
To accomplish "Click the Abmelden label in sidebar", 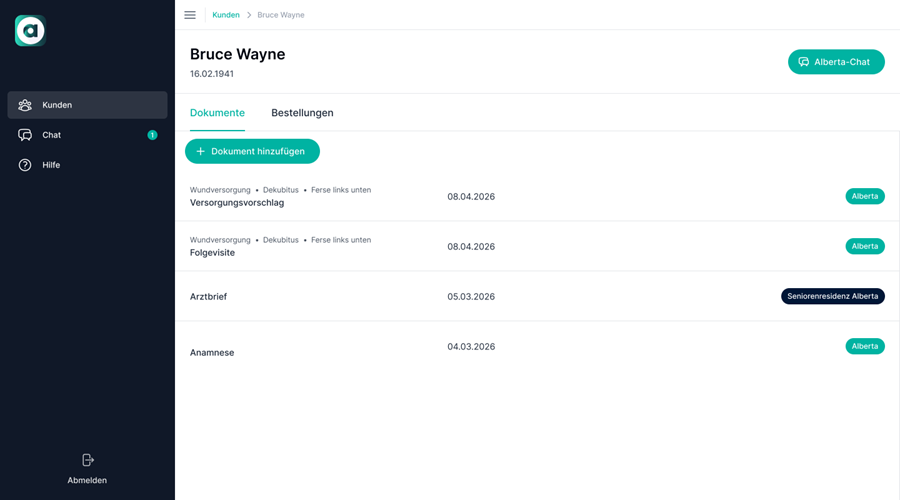I will [87, 480].
